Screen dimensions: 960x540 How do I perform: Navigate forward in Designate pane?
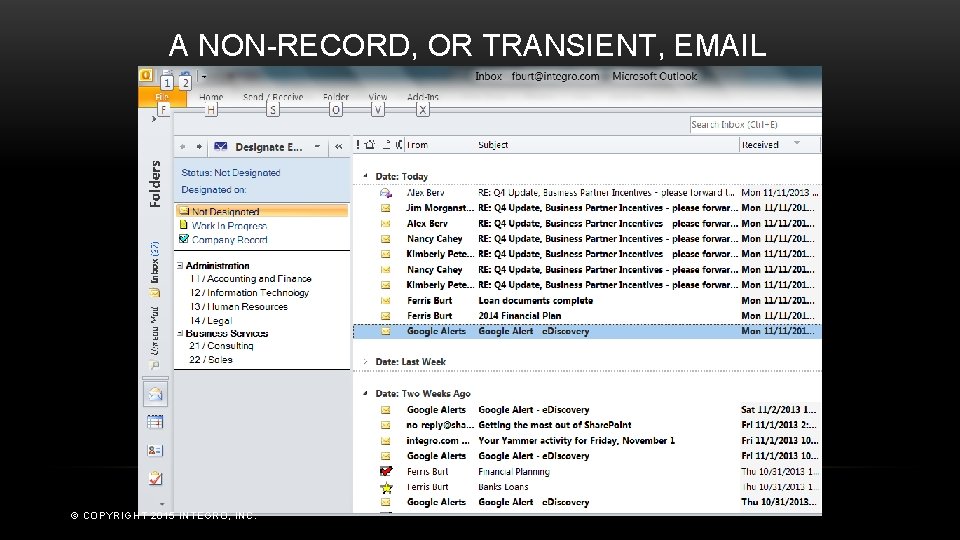tap(199, 147)
